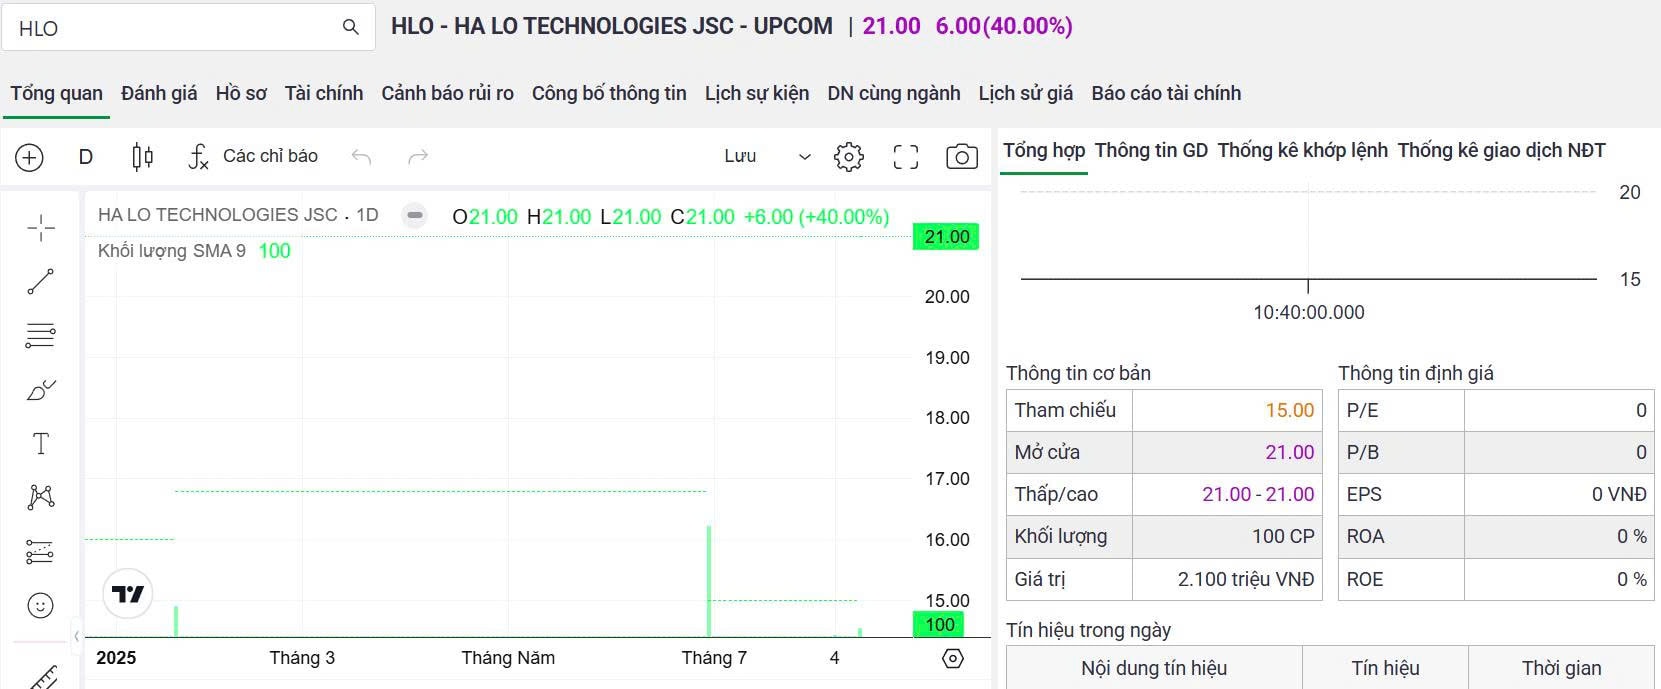Switch to the Tài chính tab

click(x=324, y=94)
